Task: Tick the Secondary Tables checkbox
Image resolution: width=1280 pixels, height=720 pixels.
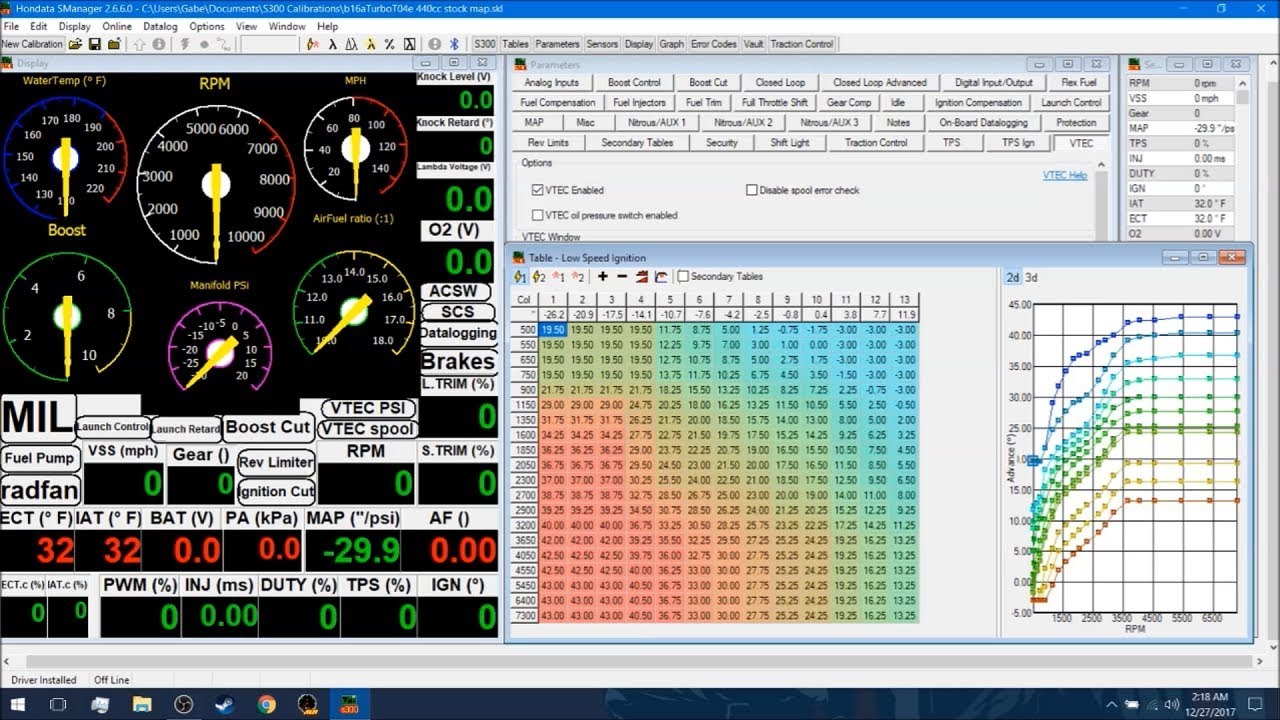Action: click(683, 277)
